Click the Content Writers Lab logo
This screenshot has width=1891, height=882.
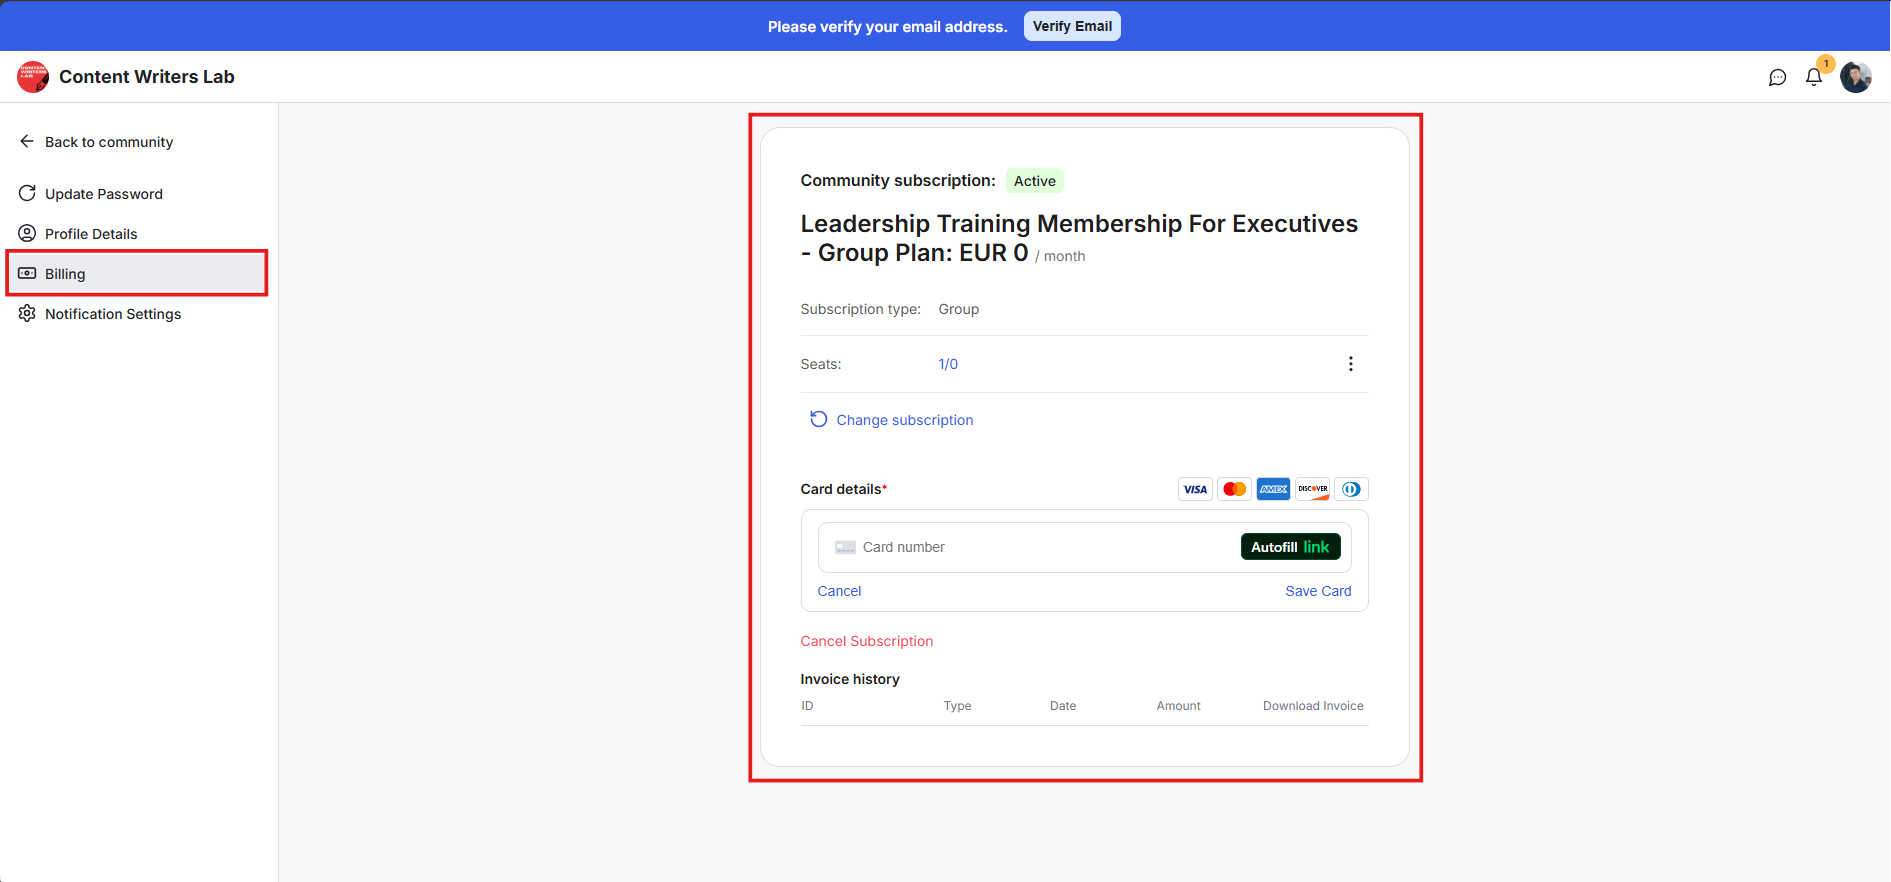click(x=33, y=77)
